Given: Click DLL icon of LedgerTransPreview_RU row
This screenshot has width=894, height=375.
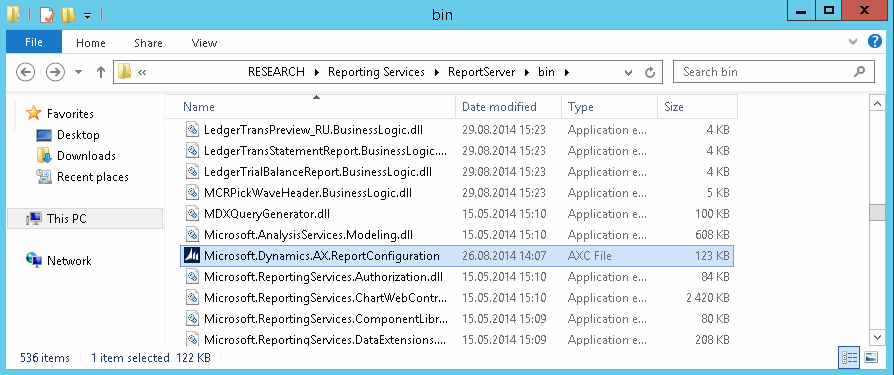Looking at the screenshot, I should point(192,130).
